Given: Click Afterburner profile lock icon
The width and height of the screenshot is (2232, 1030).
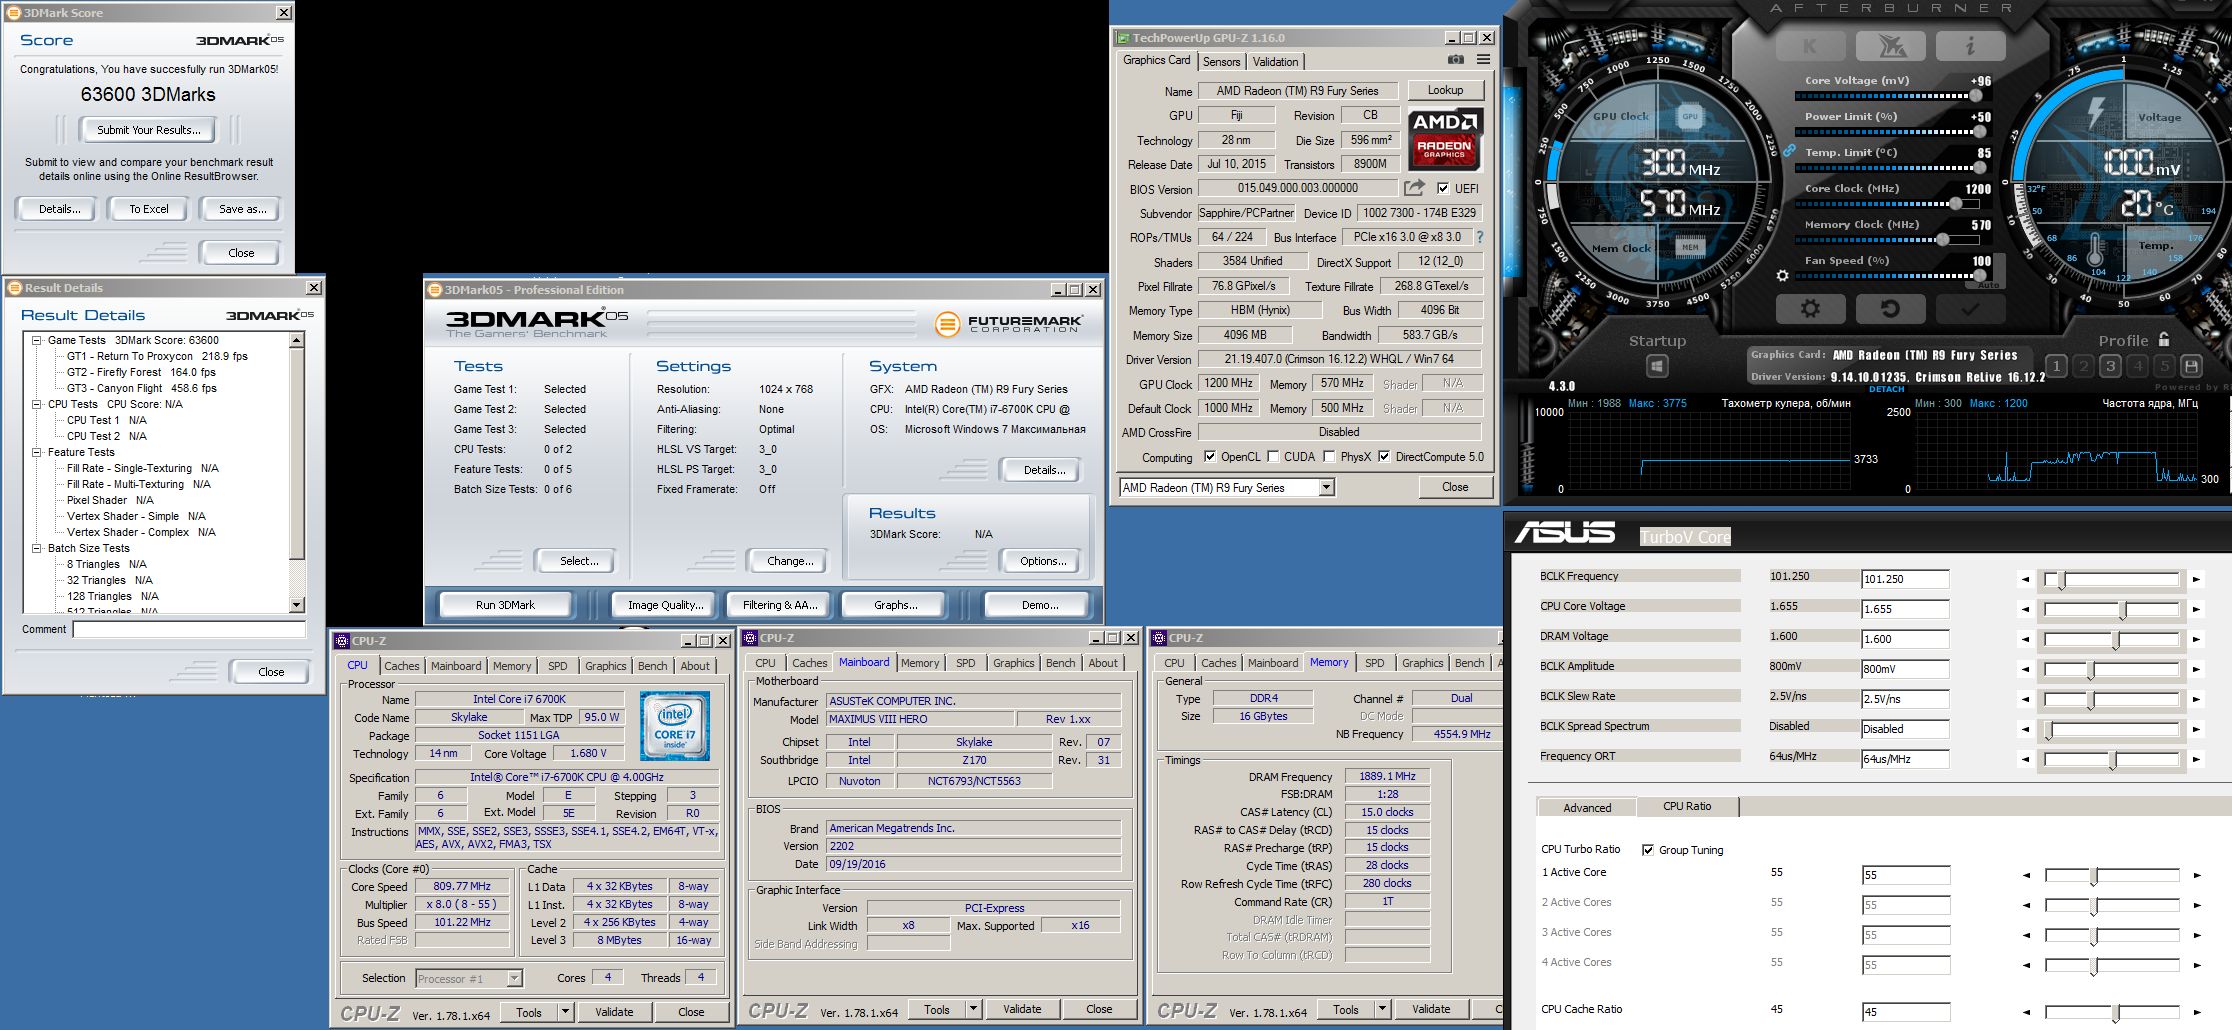Looking at the screenshot, I should pyautogui.click(x=2164, y=340).
